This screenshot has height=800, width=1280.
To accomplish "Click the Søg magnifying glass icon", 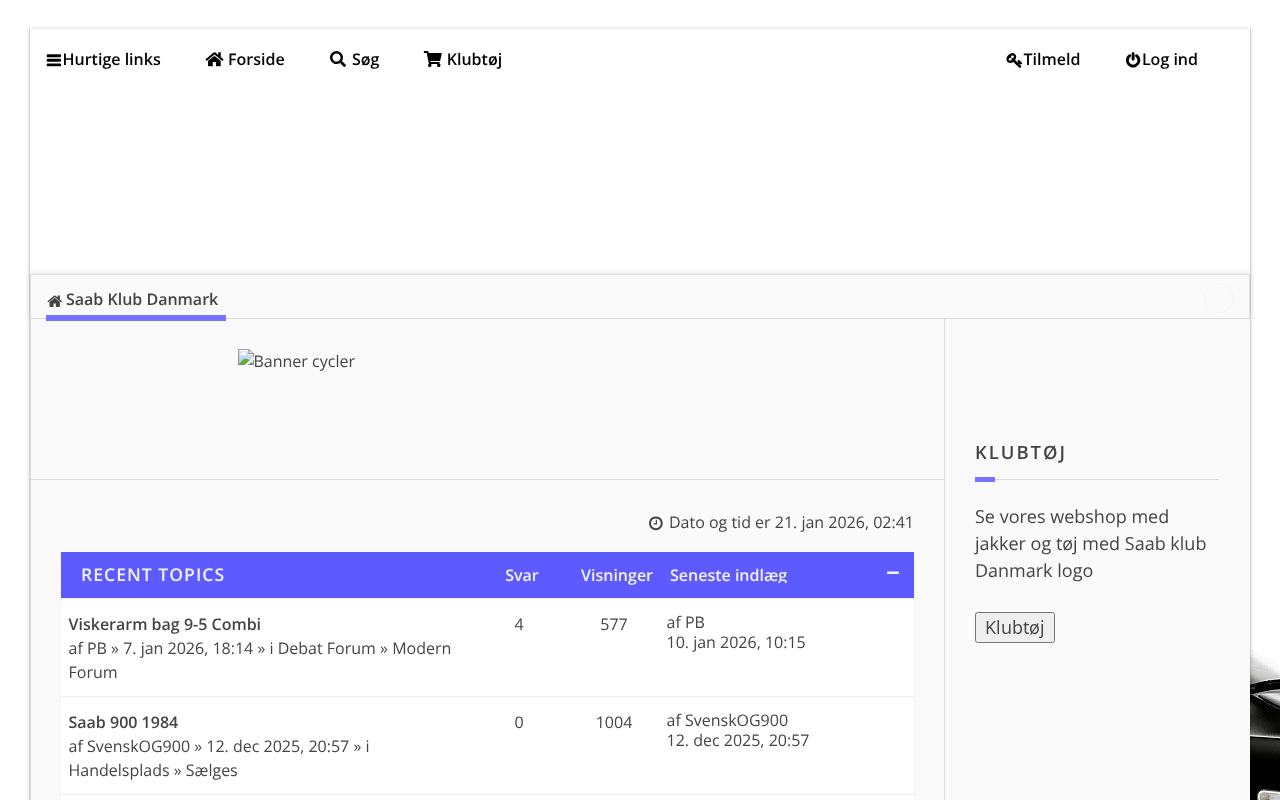I will (x=338, y=60).
